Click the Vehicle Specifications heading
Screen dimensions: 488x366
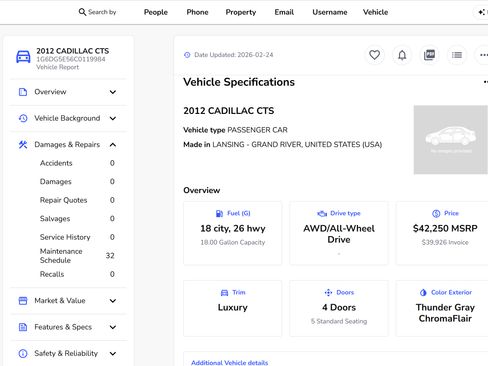coord(239,82)
